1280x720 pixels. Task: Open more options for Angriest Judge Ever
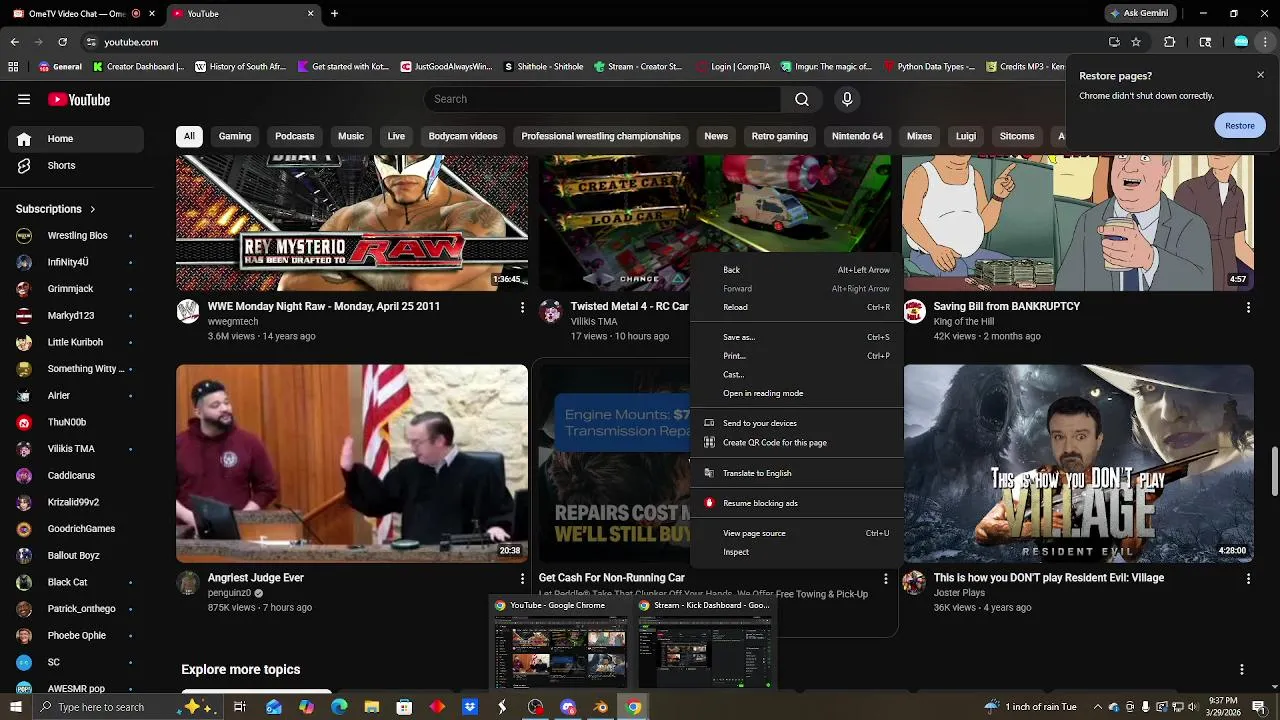522,579
